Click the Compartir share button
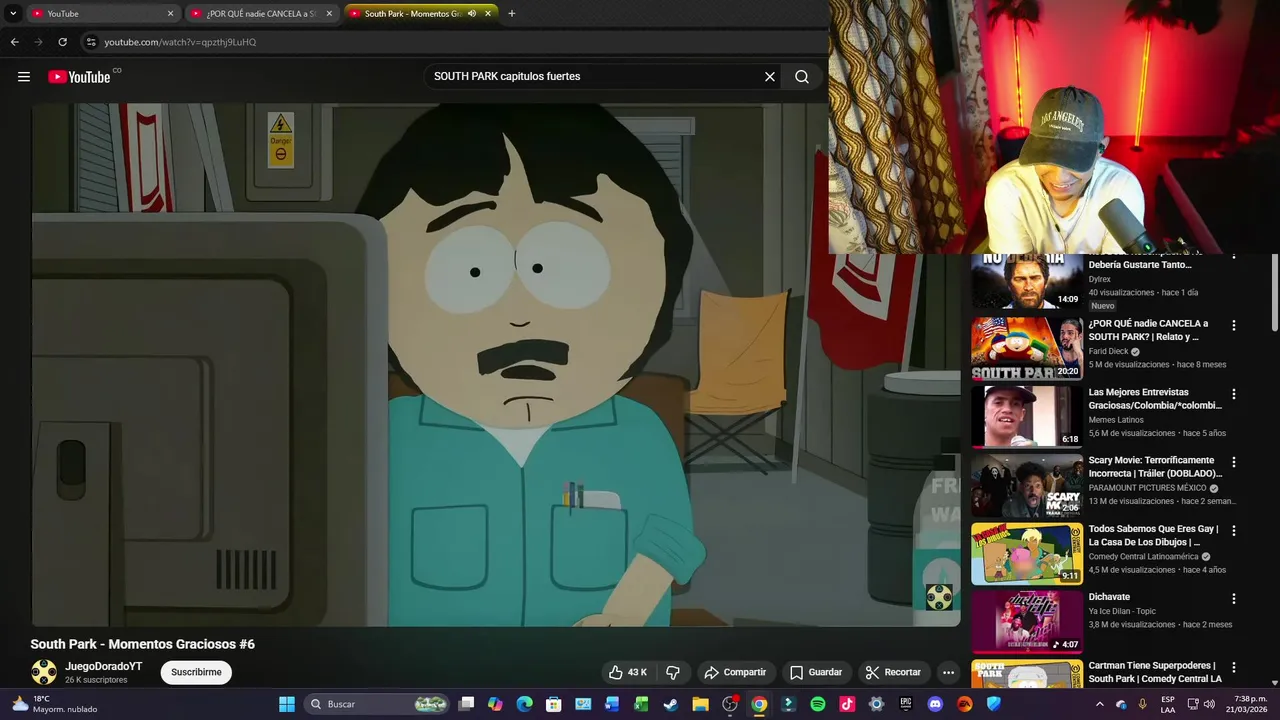 click(x=735, y=672)
